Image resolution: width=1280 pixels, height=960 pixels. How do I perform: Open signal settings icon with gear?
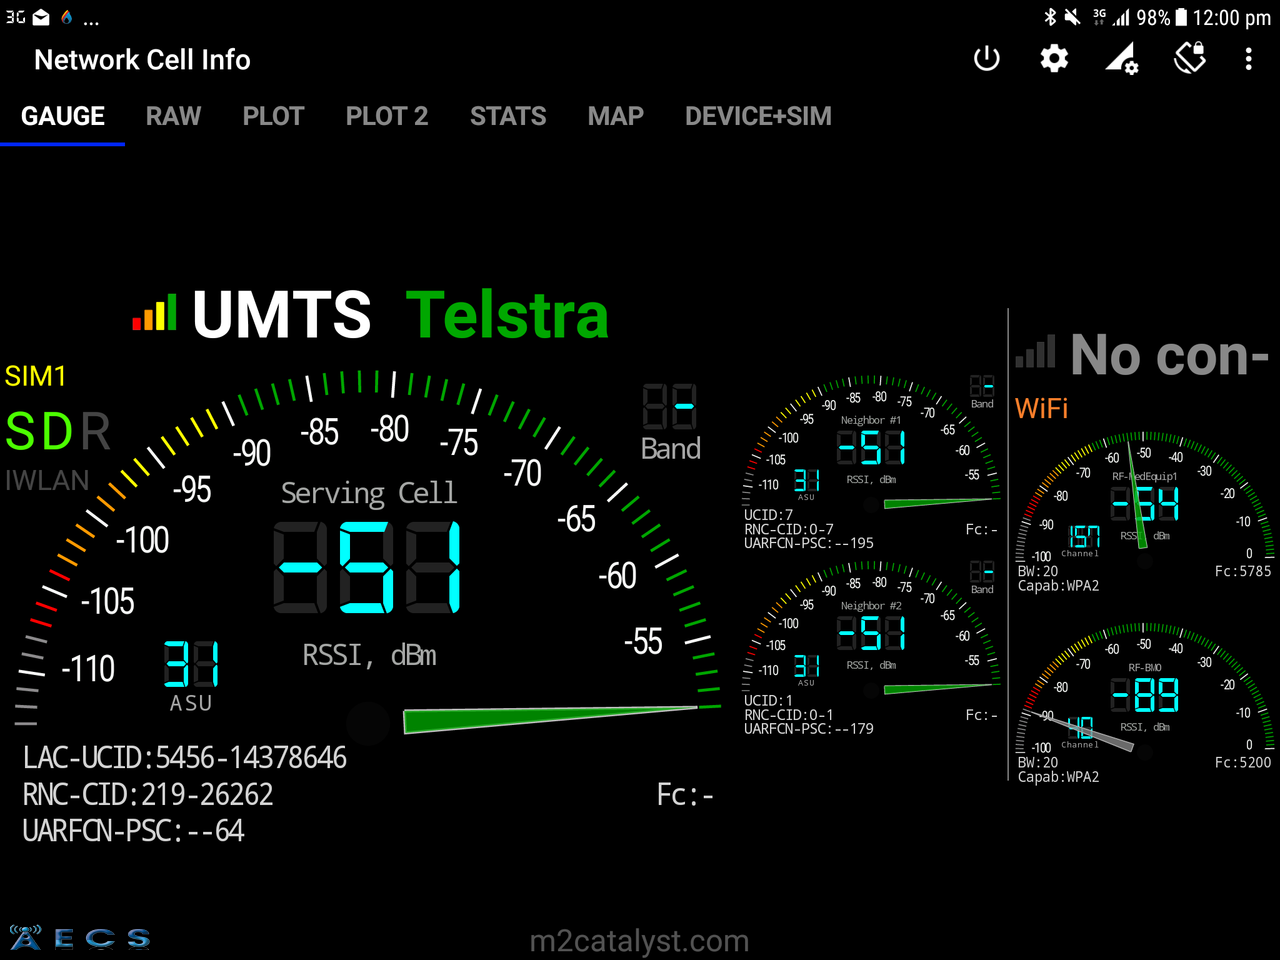coord(1122,59)
